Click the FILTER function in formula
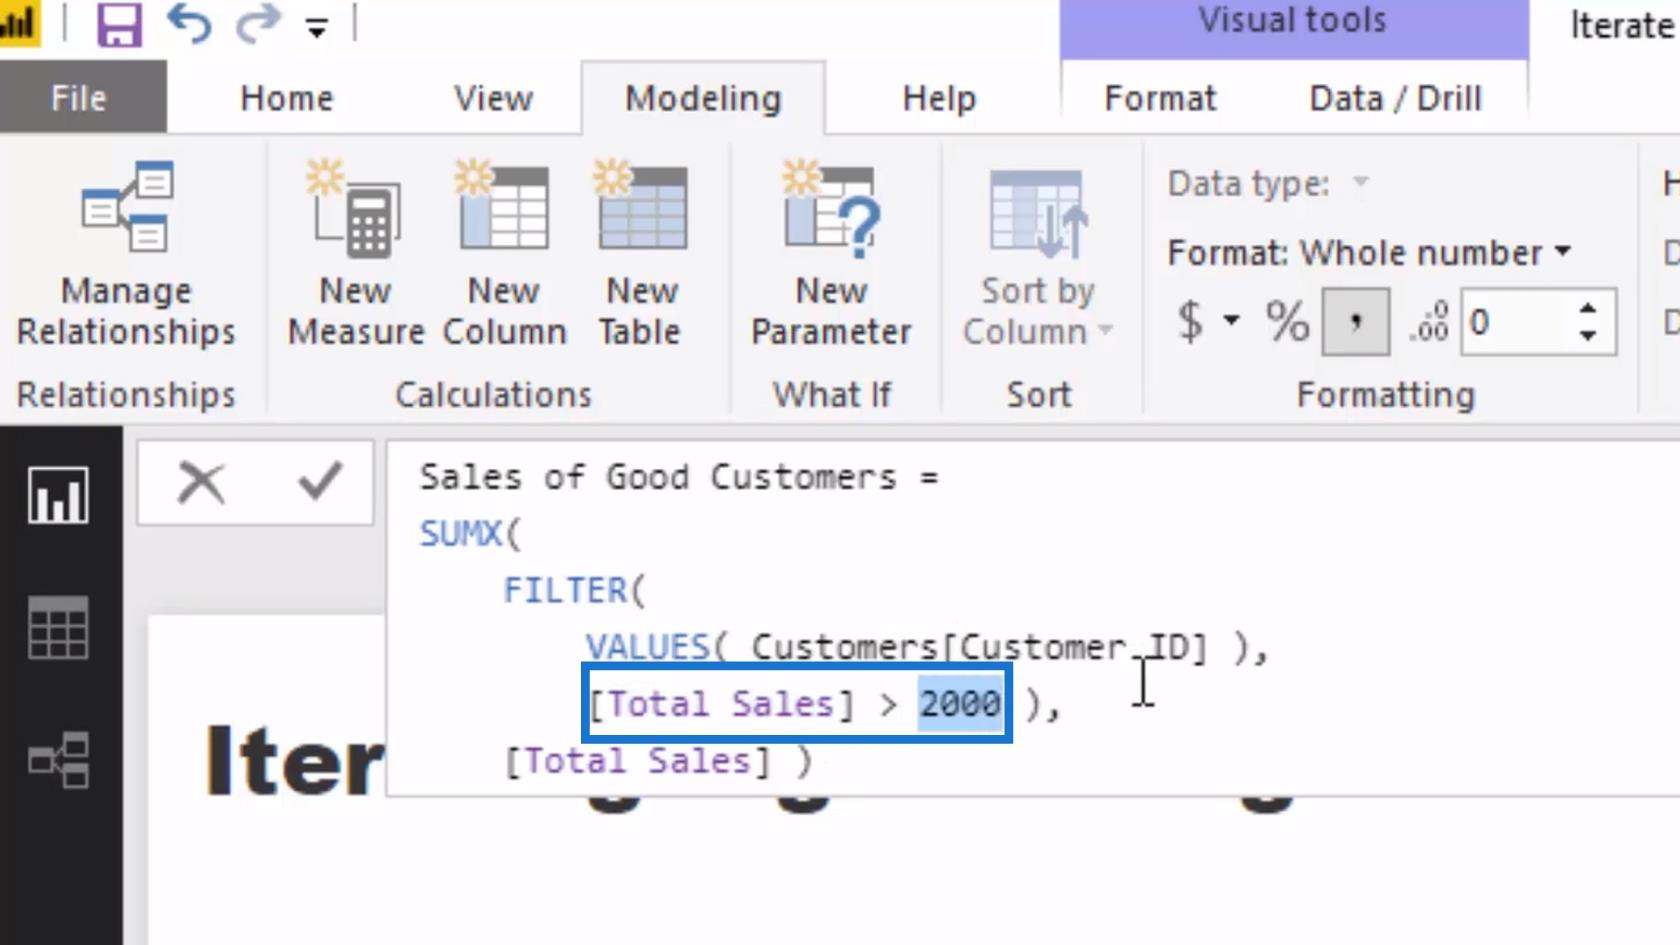Image resolution: width=1680 pixels, height=945 pixels. pos(565,591)
